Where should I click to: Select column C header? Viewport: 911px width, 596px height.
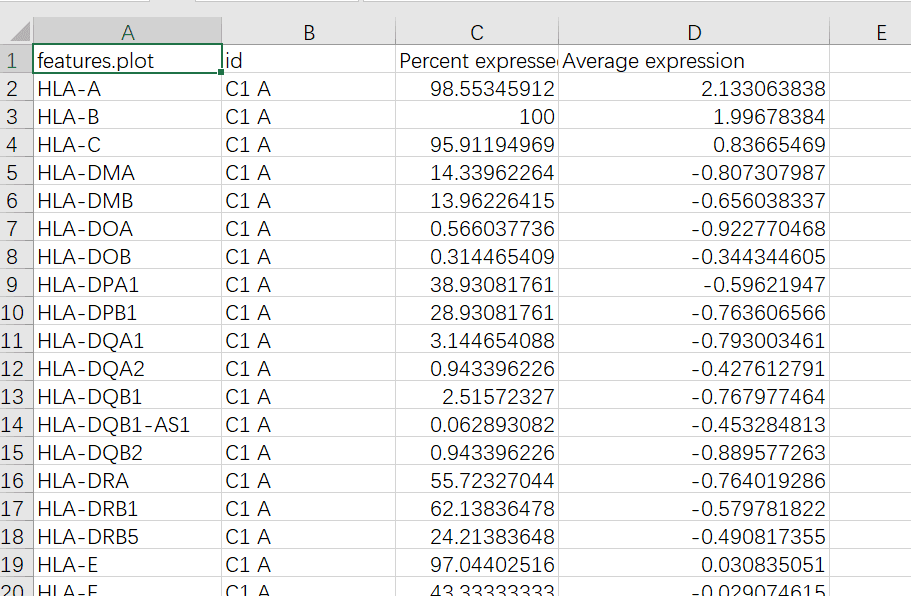[x=477, y=31]
